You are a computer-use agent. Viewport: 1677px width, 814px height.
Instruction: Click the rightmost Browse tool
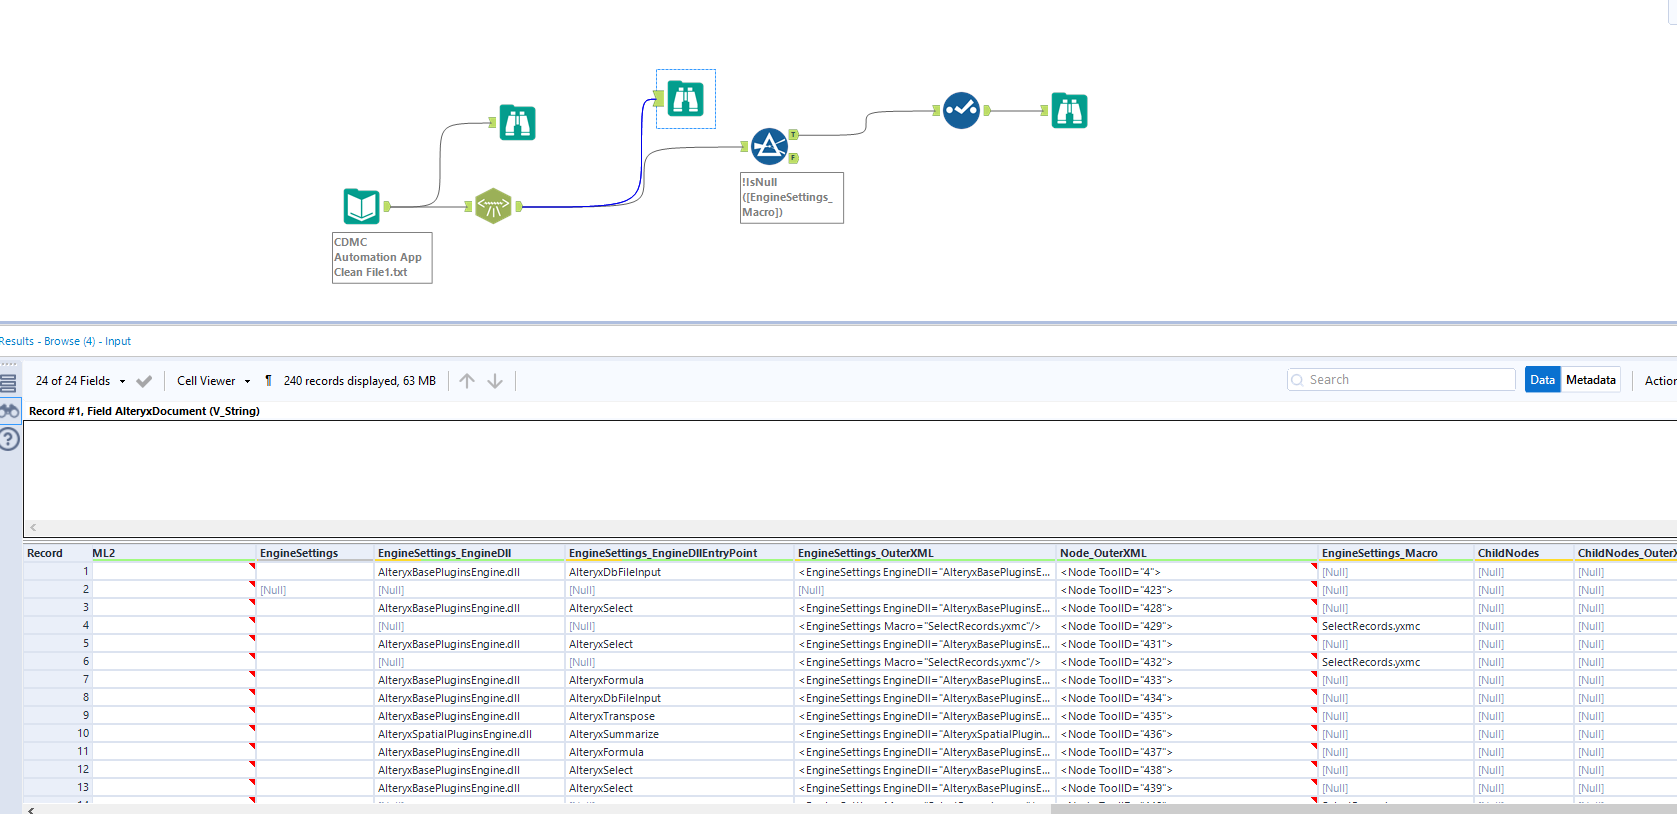click(x=1069, y=110)
